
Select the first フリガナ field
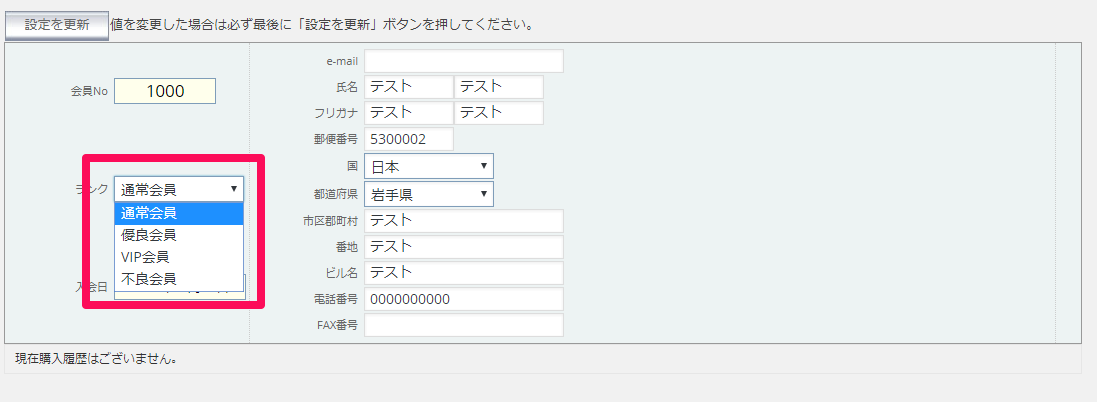(x=409, y=113)
